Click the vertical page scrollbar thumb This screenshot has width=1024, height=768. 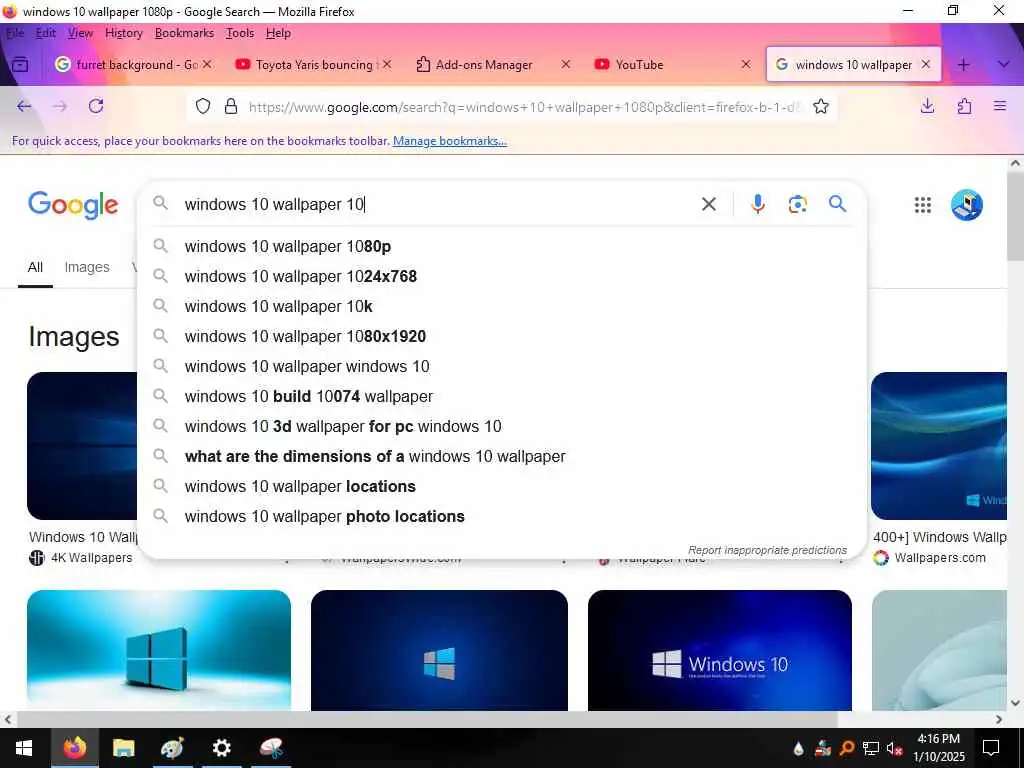1015,217
